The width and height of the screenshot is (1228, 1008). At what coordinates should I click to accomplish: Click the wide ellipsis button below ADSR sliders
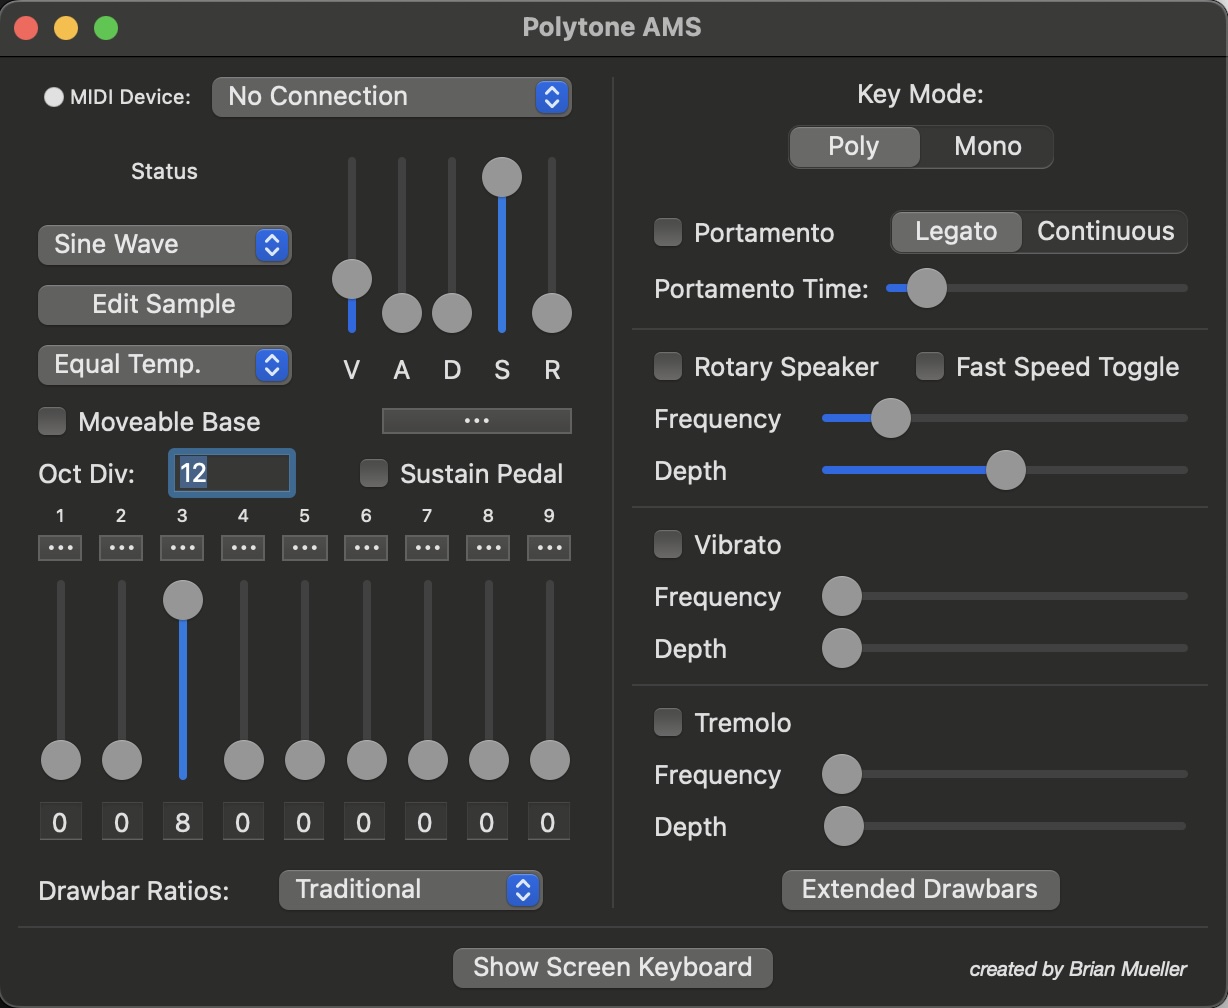point(476,421)
